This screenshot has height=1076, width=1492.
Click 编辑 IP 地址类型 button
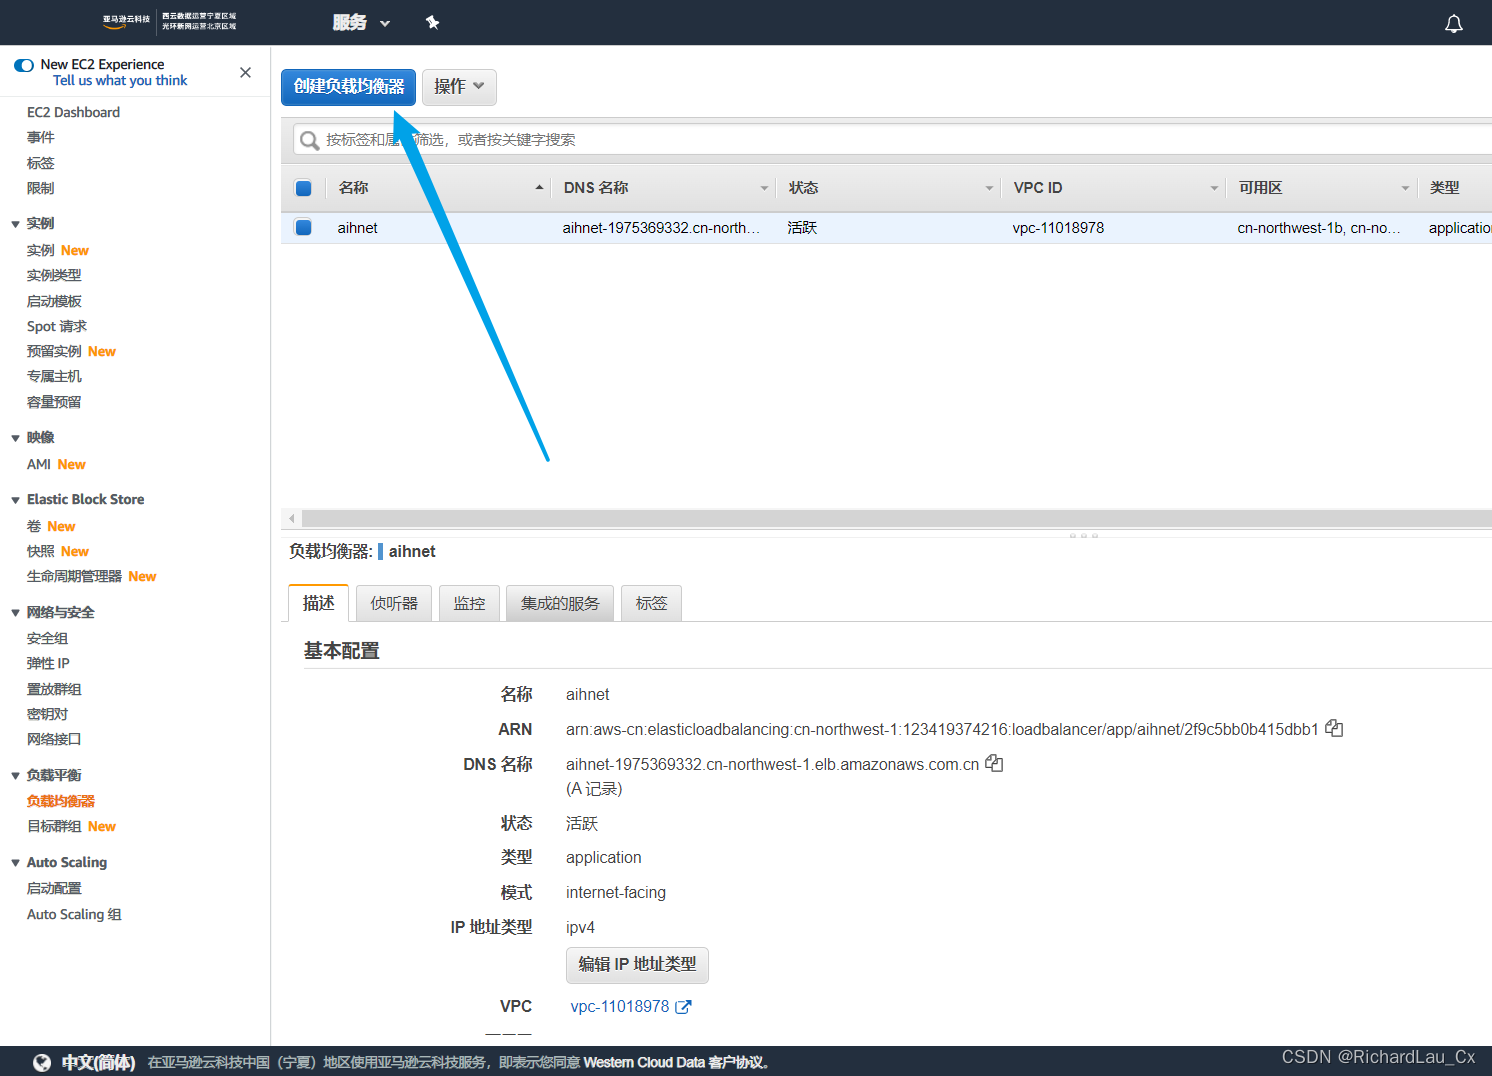click(x=637, y=964)
